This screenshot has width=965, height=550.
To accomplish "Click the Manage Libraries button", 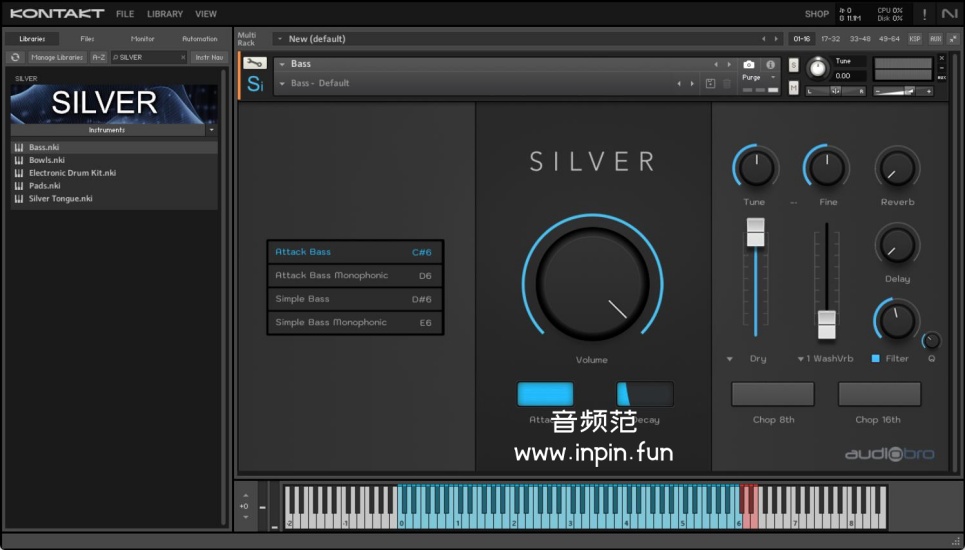I will [x=56, y=57].
